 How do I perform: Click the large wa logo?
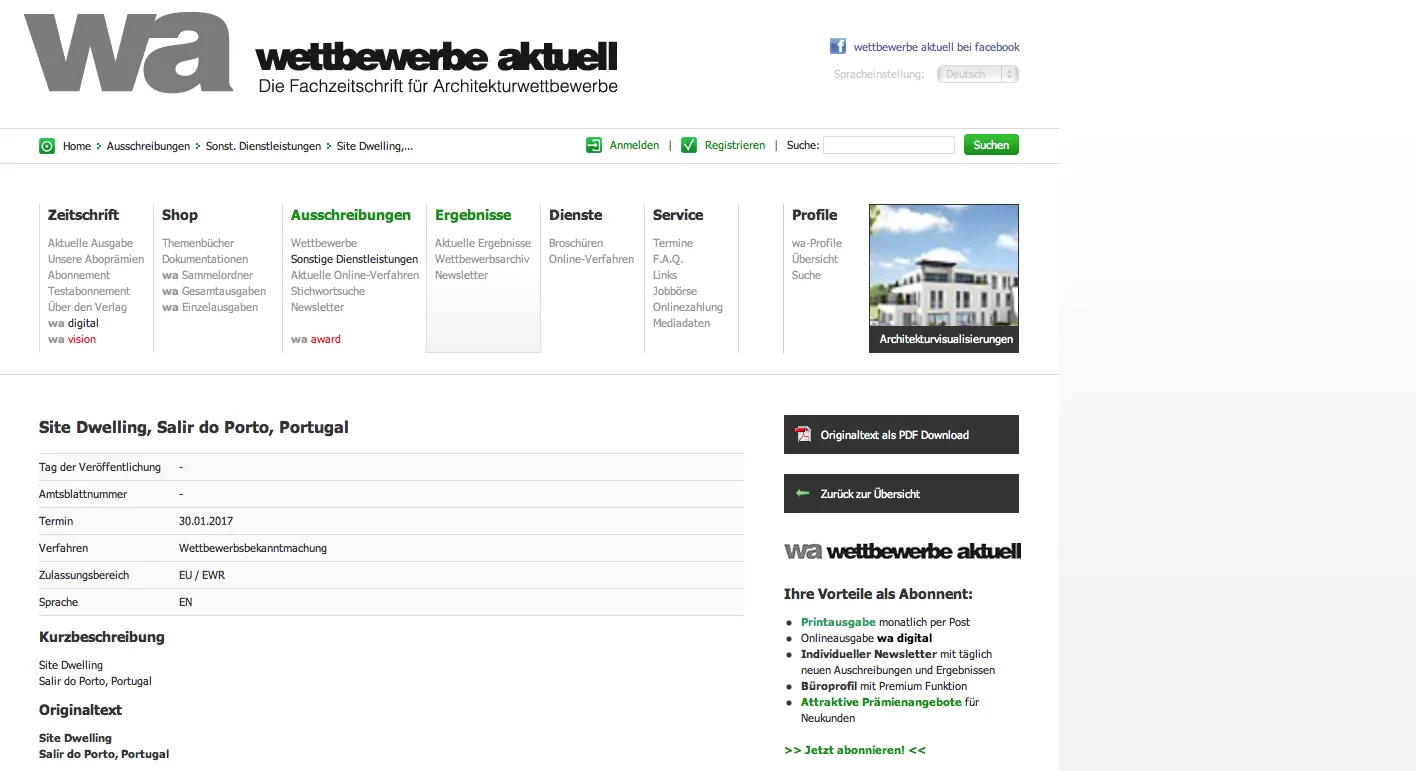[128, 53]
